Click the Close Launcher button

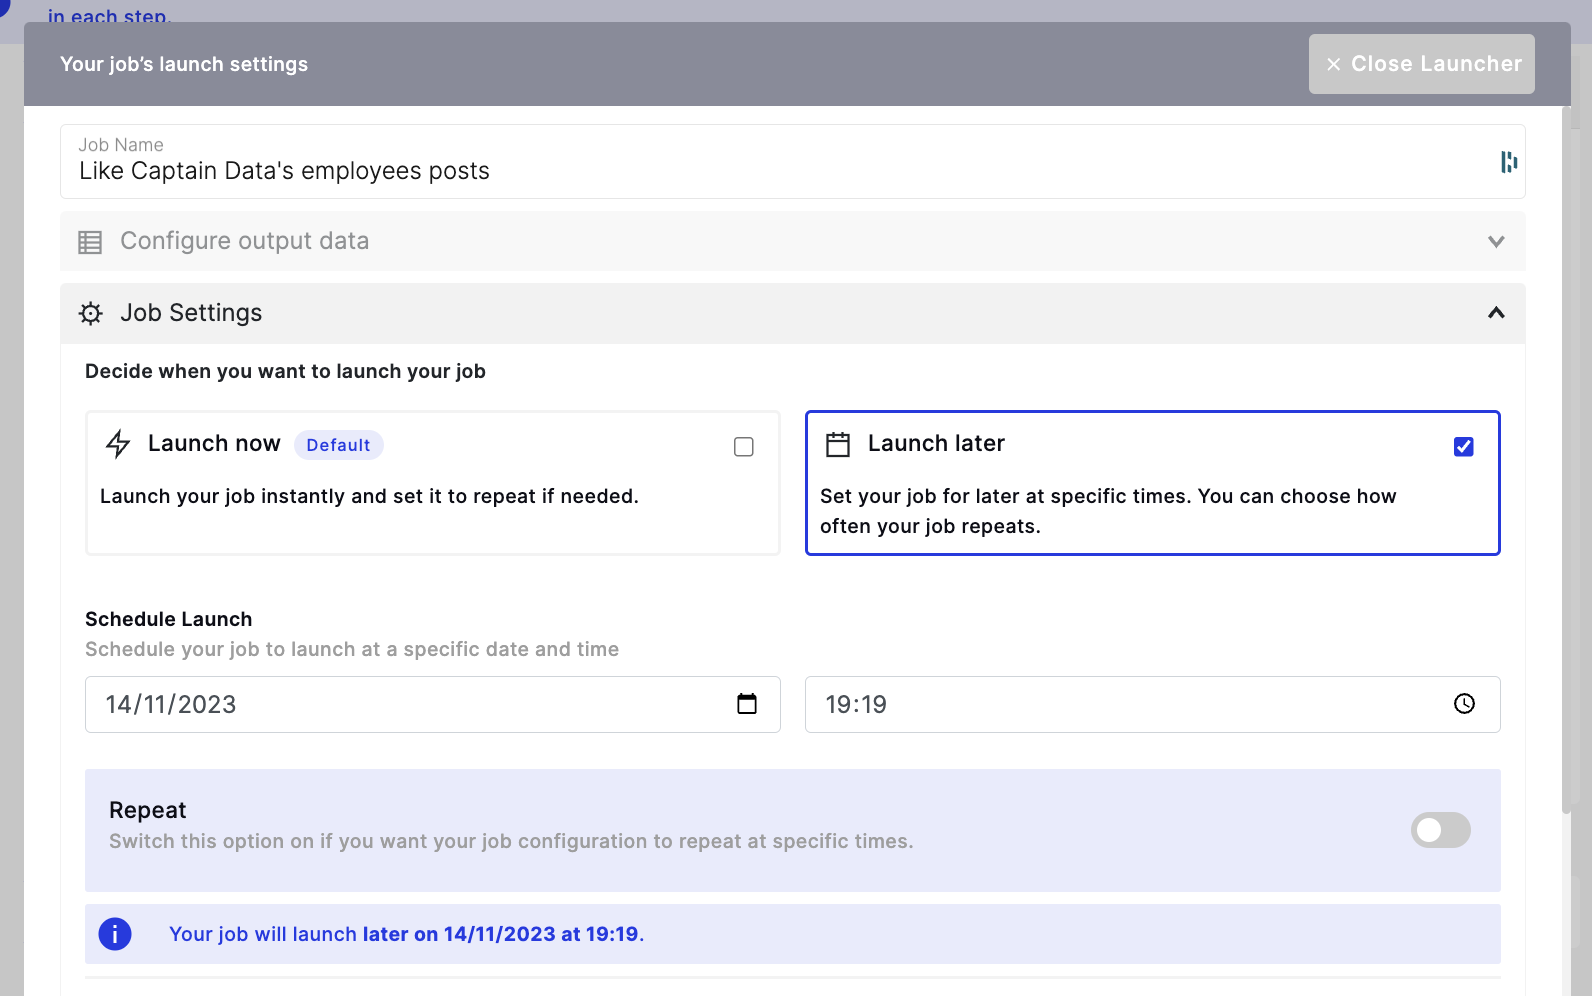point(1421,64)
